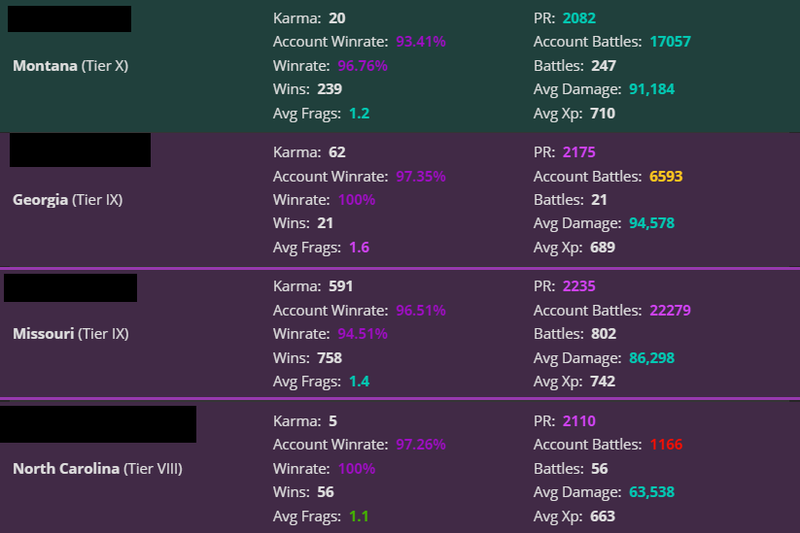Select the Account Battles value 17057
800x533 pixels.
(670, 42)
